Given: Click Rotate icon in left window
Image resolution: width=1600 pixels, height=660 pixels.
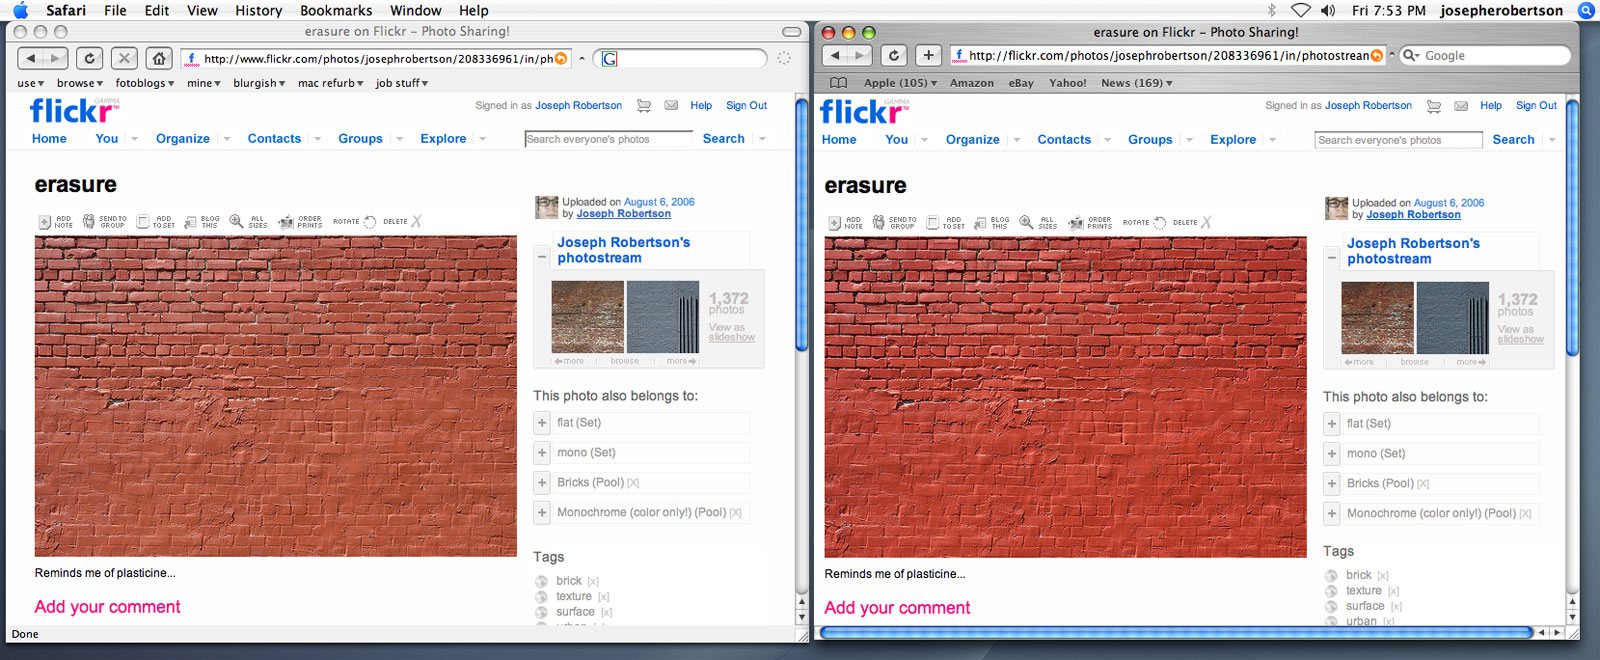Looking at the screenshot, I should [x=370, y=222].
